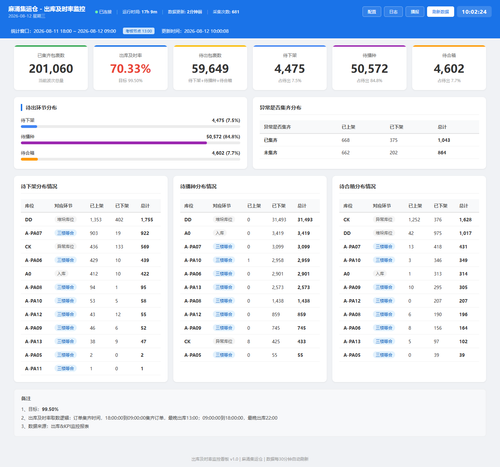This screenshot has width=500, height=467.
Task: Click the DO row with total 1,017
Action: (x=409, y=233)
